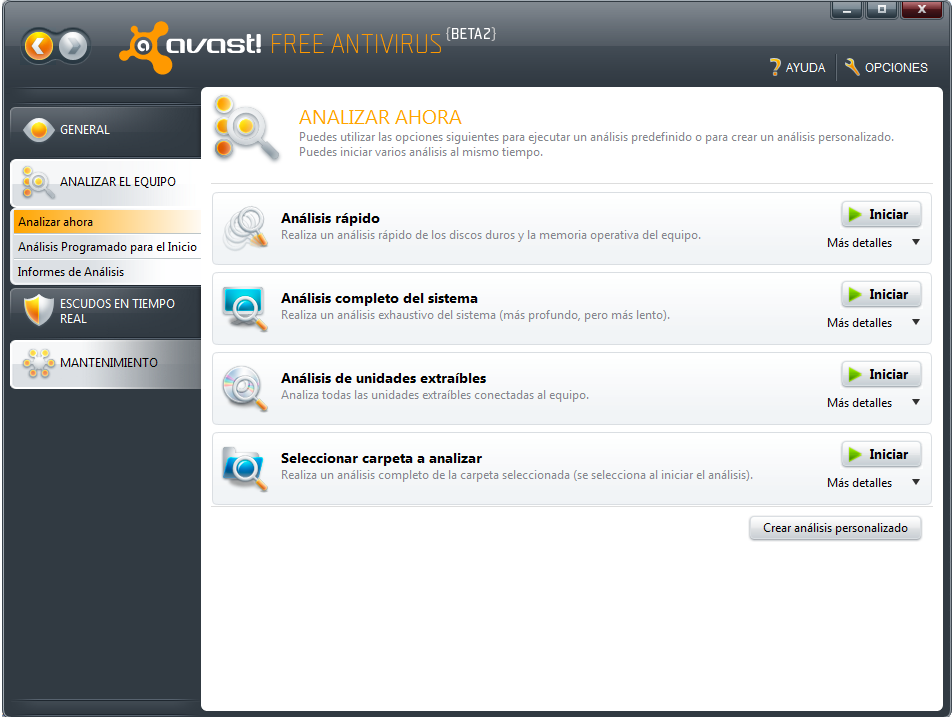
Task: Start Análisis de unidades extraíbles with Iniciar
Action: coord(881,375)
